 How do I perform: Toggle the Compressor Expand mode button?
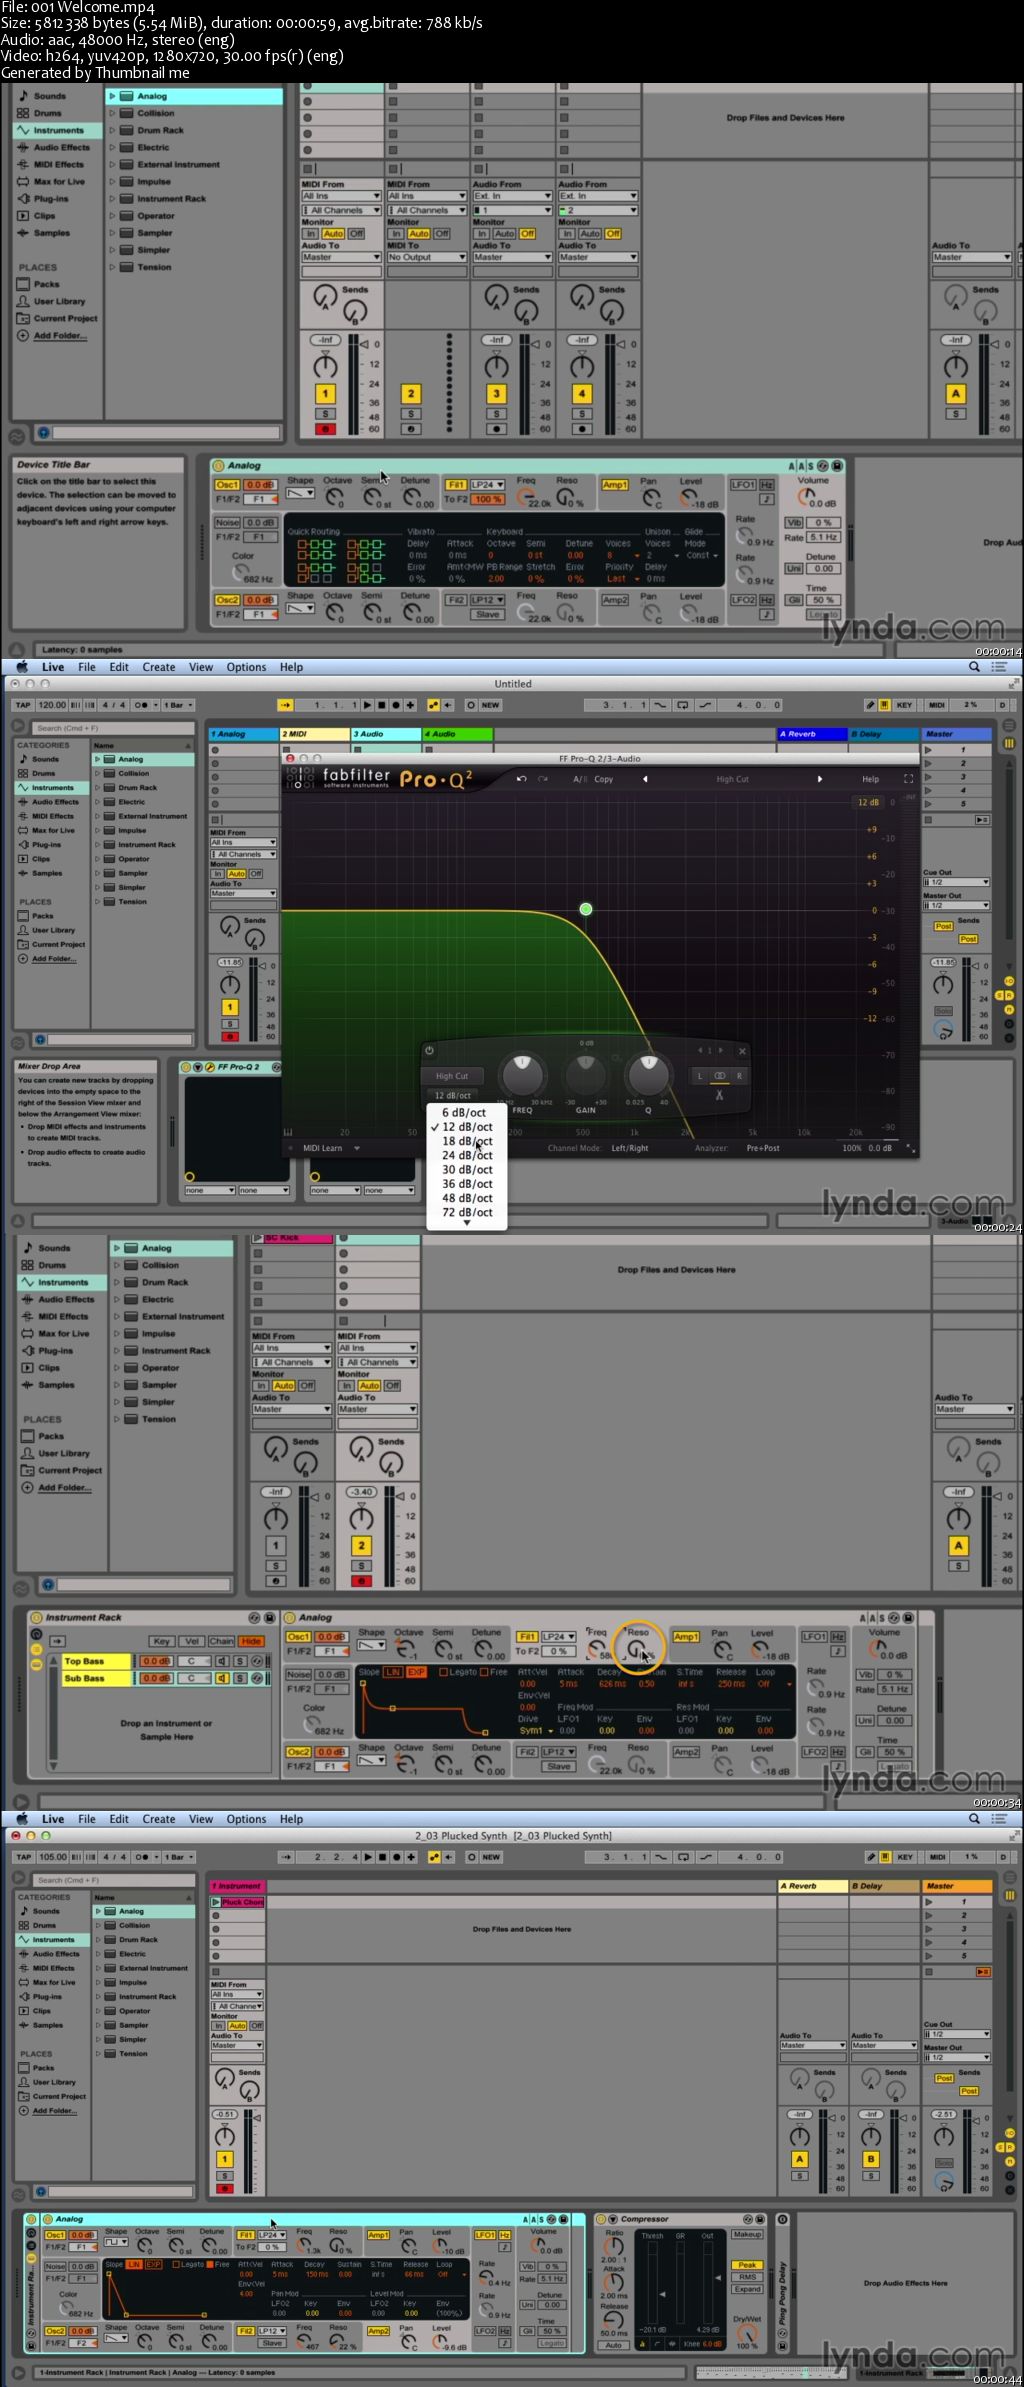(747, 2289)
